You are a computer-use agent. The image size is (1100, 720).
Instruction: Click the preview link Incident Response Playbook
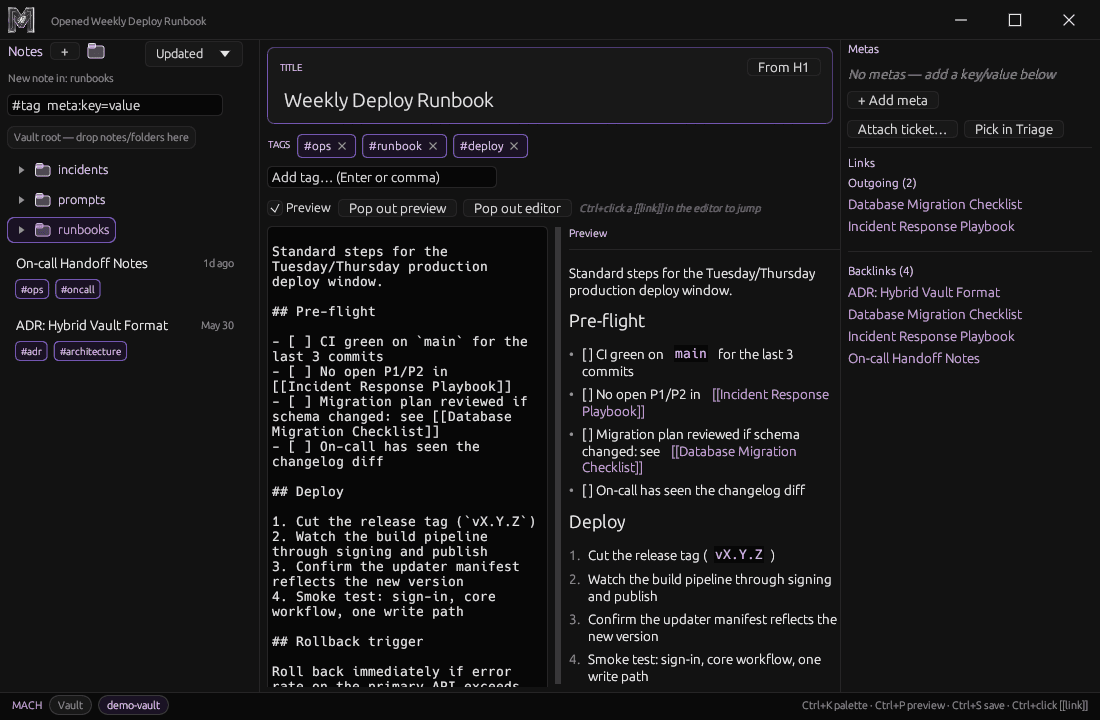pos(705,403)
